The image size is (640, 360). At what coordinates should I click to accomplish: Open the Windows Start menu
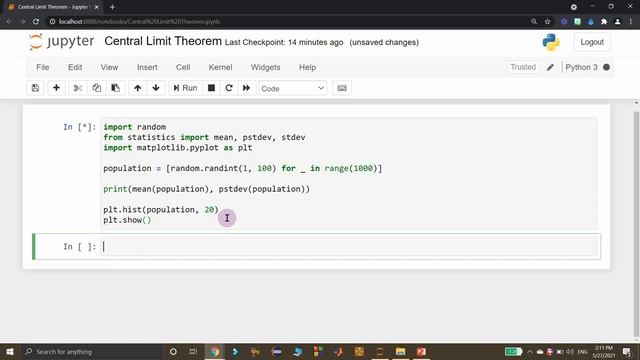pyautogui.click(x=10, y=351)
